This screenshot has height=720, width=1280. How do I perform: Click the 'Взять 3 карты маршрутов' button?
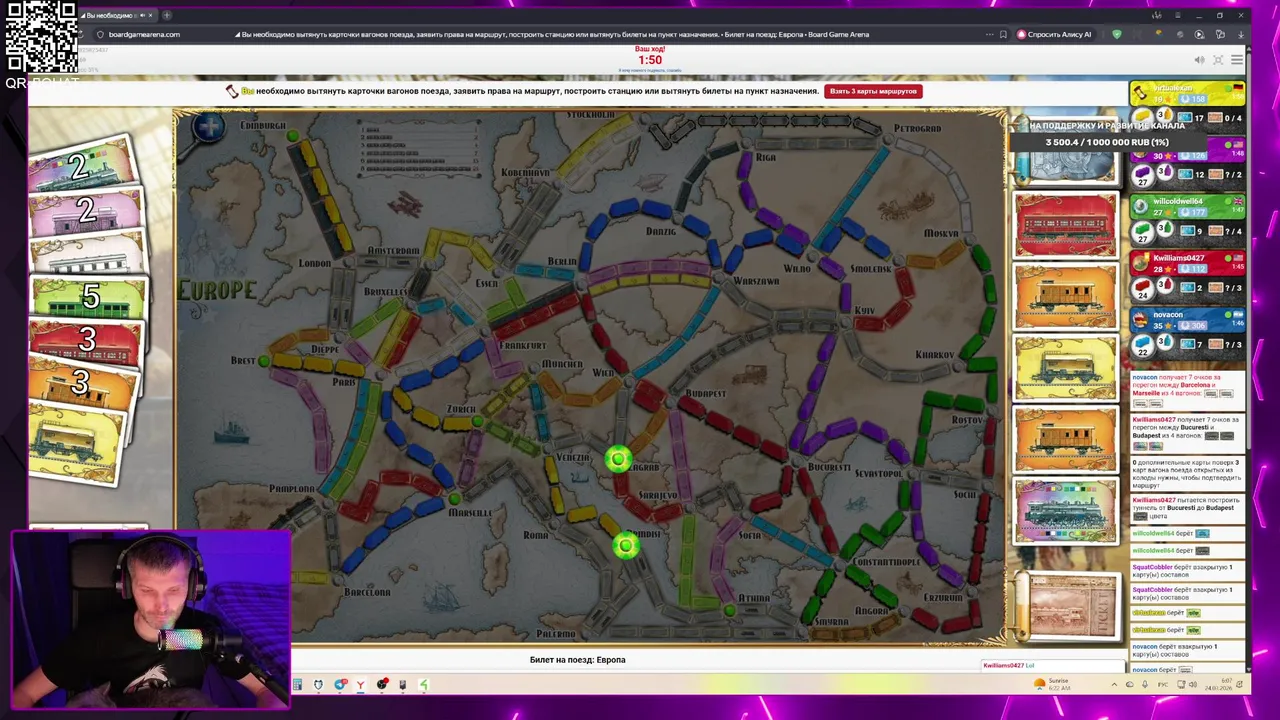873,91
